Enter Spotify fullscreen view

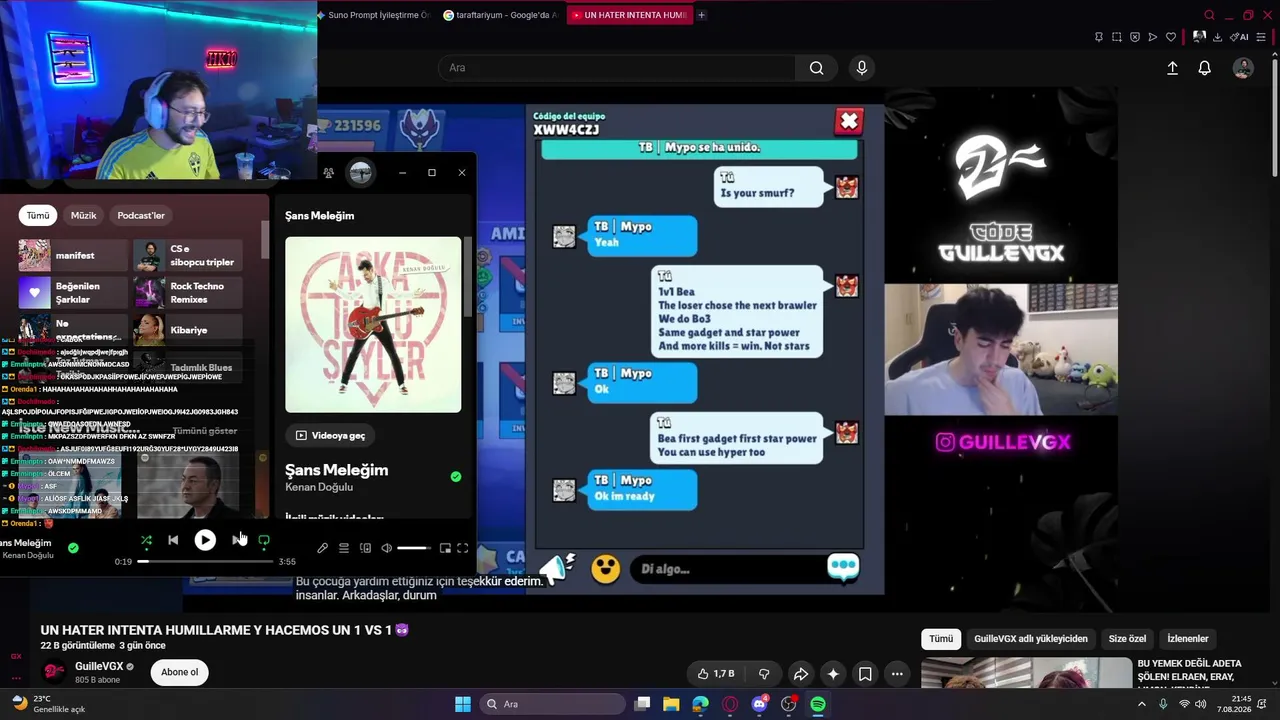coord(462,548)
